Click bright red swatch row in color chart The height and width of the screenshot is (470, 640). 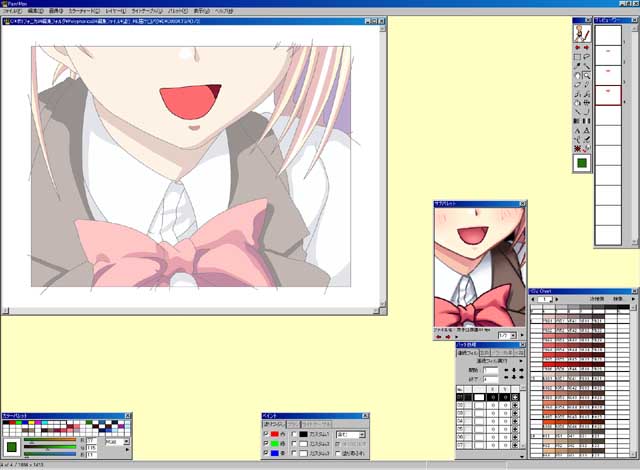[x=574, y=364]
